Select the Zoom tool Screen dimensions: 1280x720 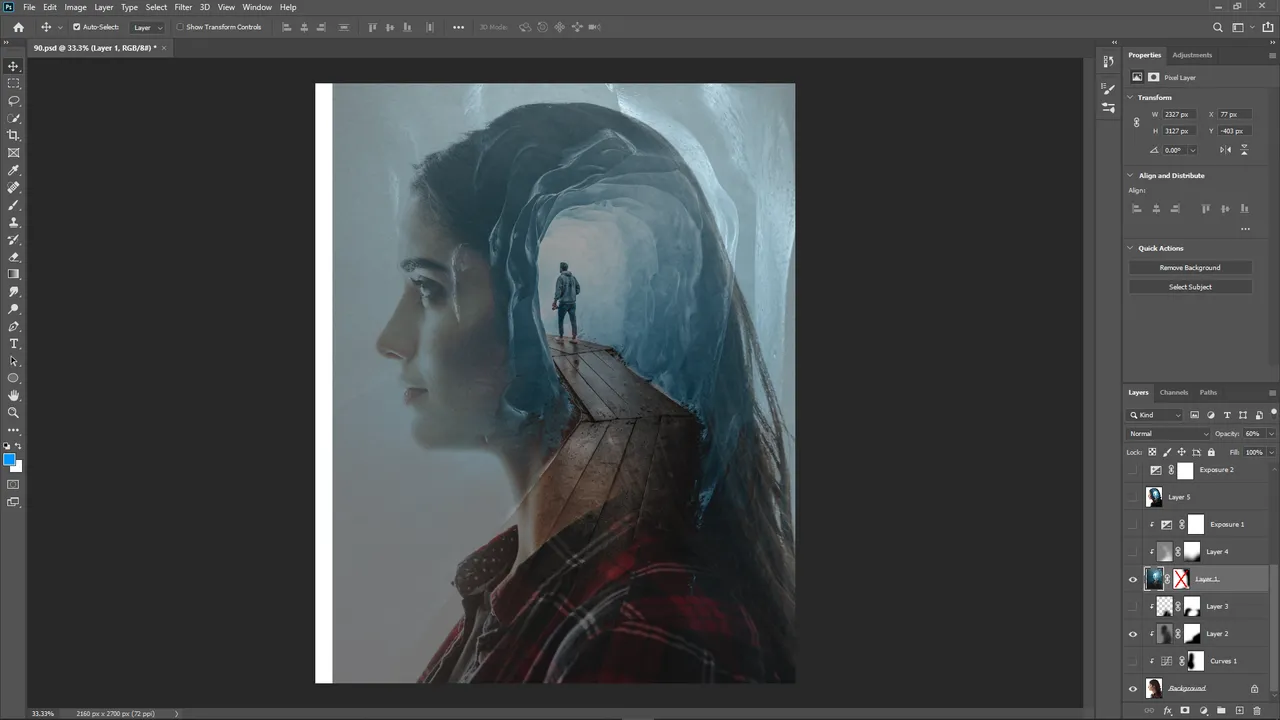click(x=14, y=412)
